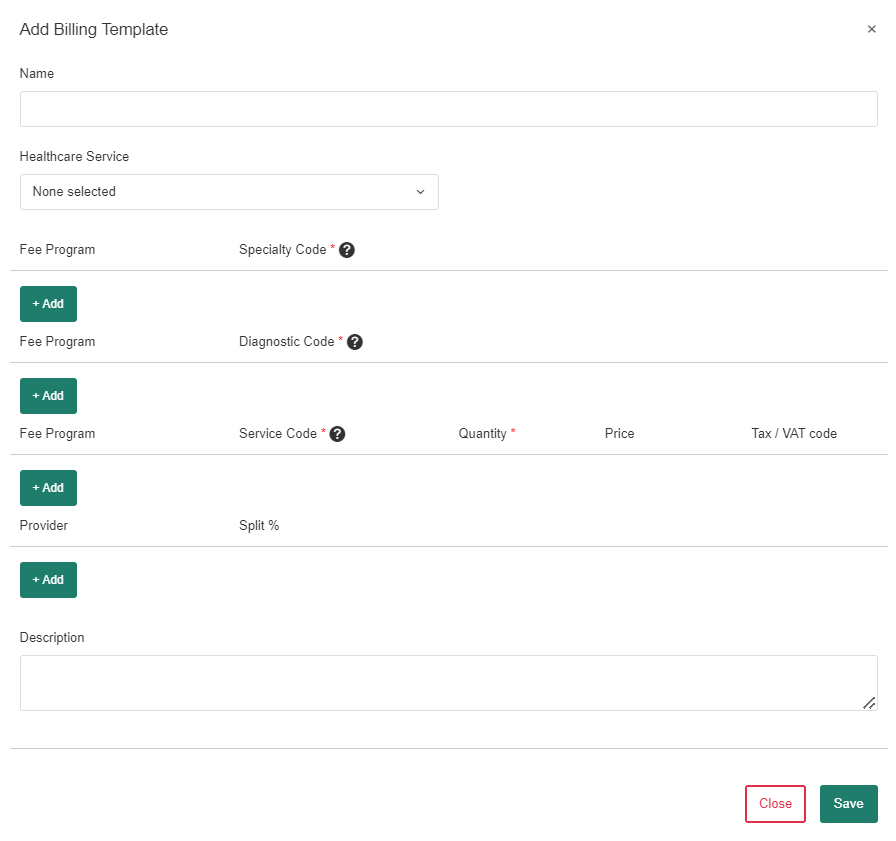
Task: Add a Provider split row
Action: coord(49,580)
